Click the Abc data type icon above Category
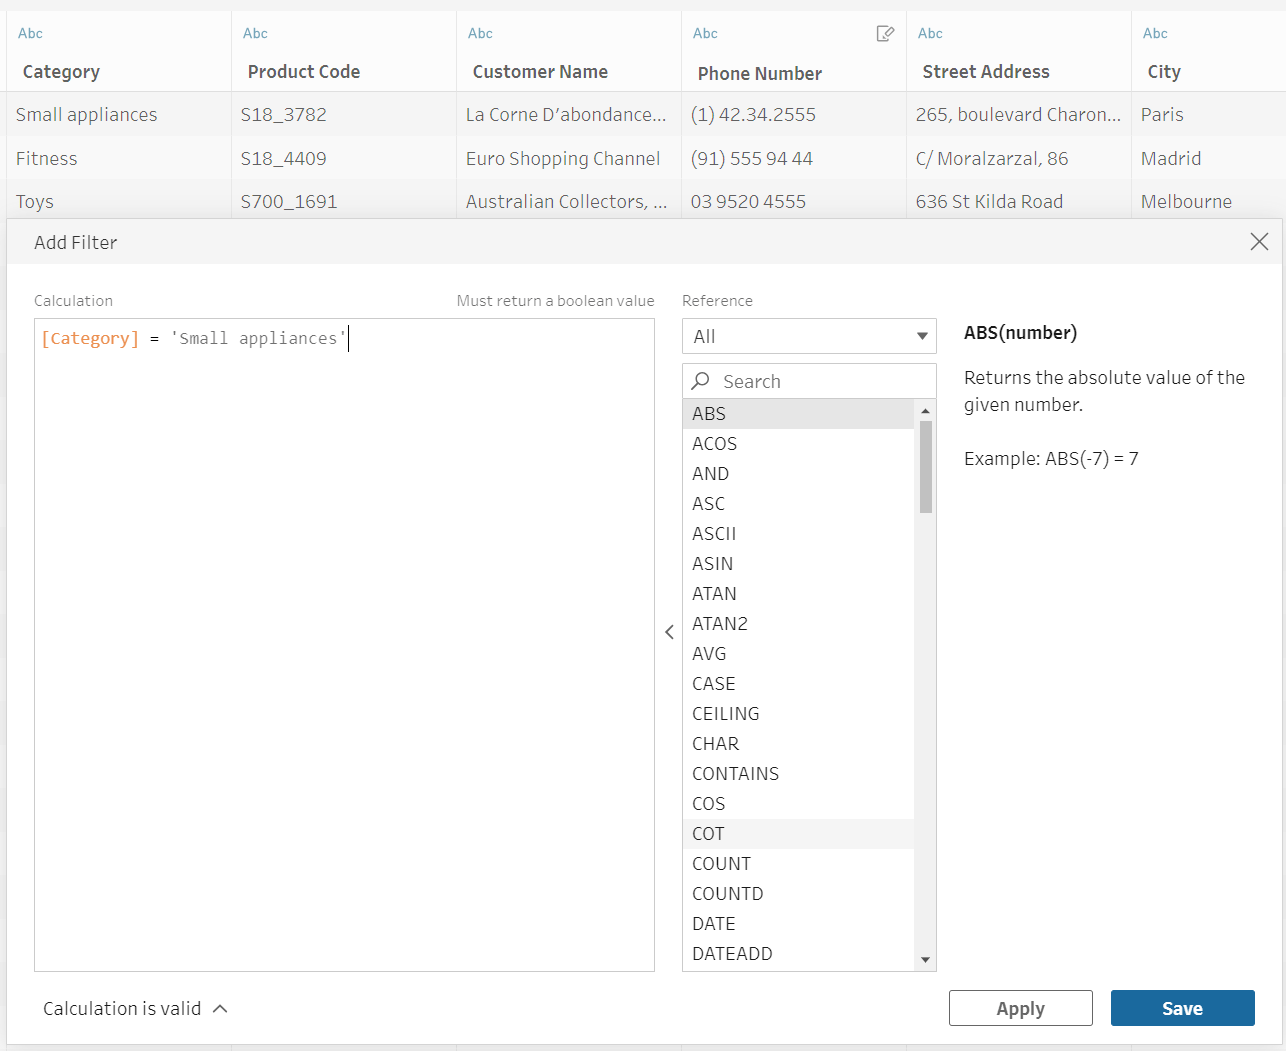The height and width of the screenshot is (1051, 1286). pos(30,33)
